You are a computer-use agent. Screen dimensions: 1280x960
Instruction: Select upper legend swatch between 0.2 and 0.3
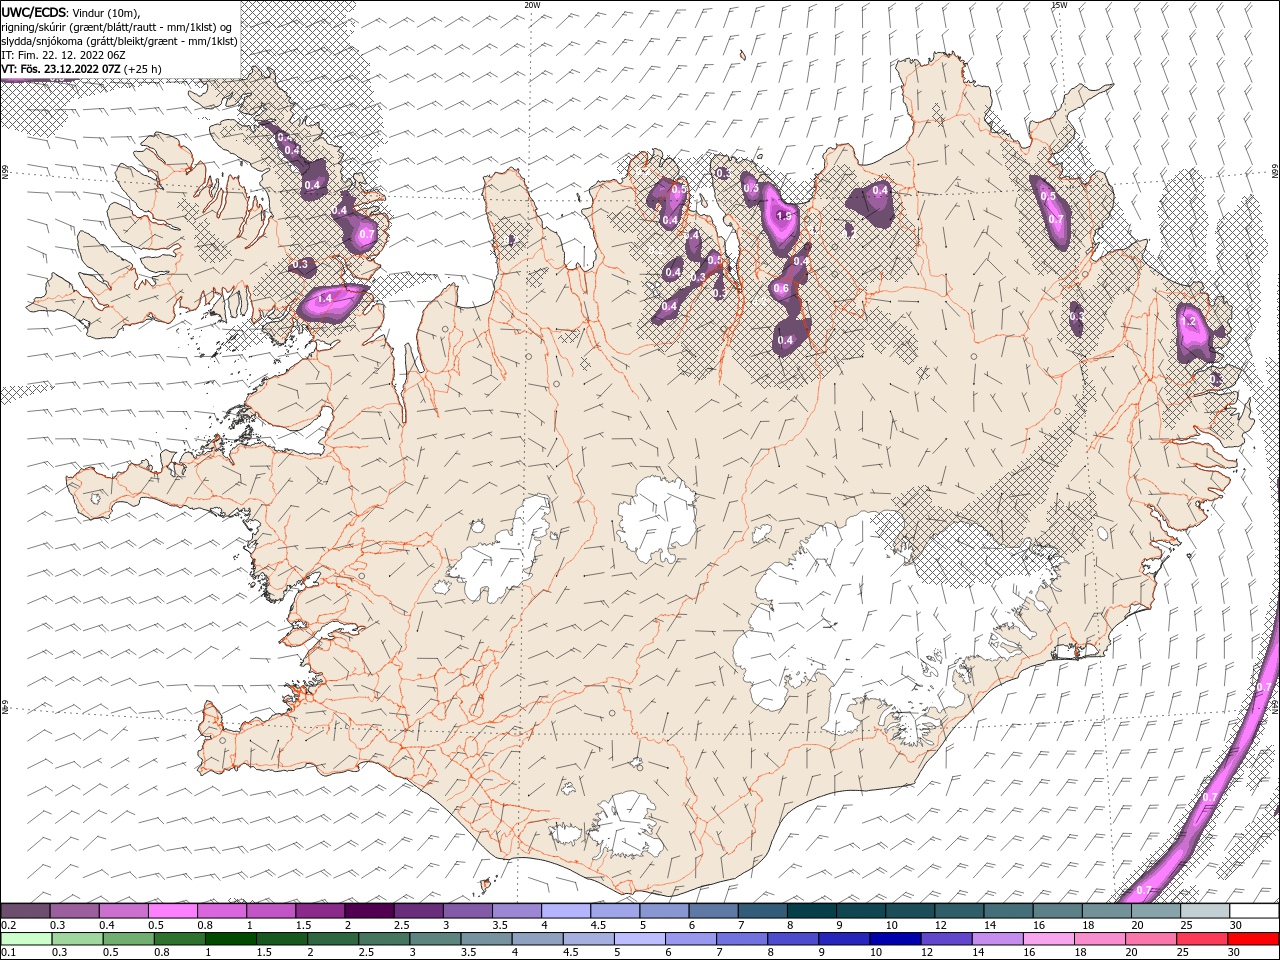pos(26,911)
